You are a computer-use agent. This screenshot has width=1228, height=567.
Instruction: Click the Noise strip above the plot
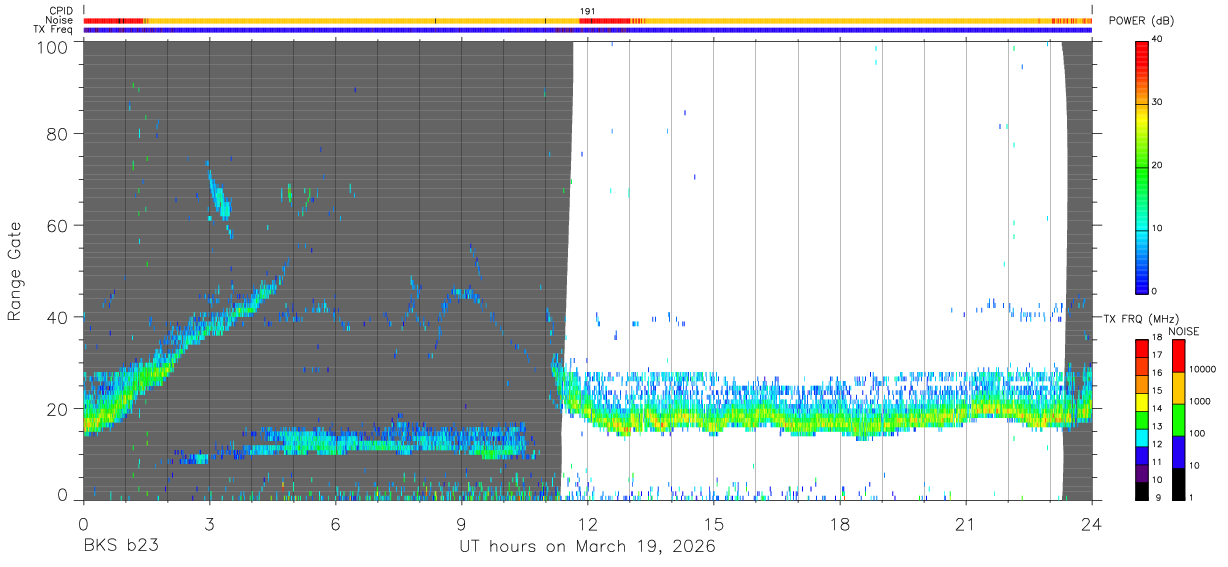click(587, 20)
